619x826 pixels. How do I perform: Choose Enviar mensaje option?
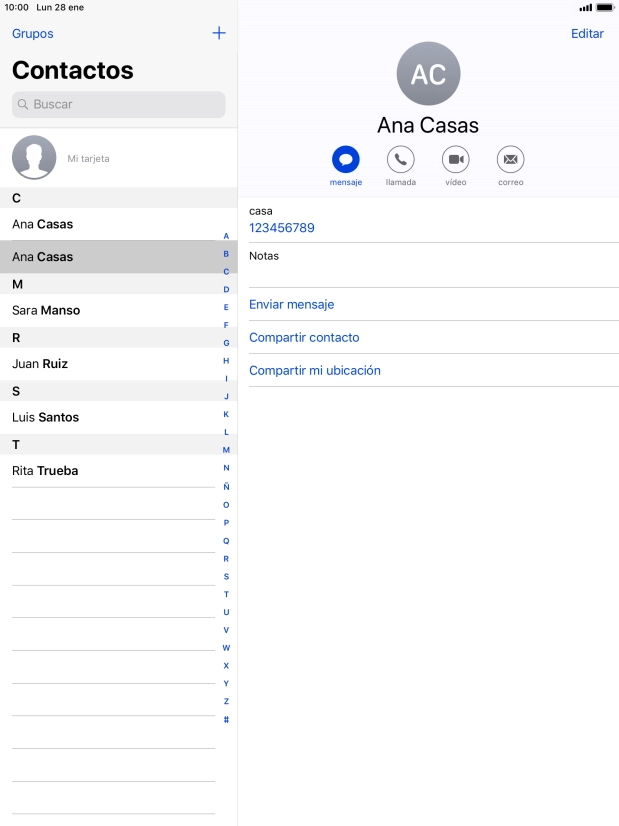pyautogui.click(x=291, y=304)
